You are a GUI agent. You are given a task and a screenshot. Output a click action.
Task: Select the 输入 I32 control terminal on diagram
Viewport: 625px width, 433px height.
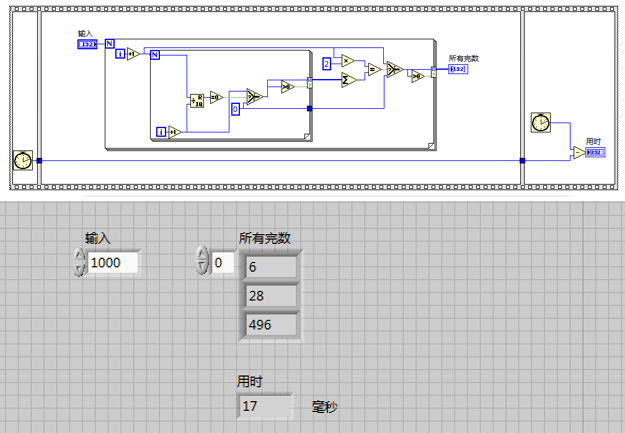[x=87, y=44]
